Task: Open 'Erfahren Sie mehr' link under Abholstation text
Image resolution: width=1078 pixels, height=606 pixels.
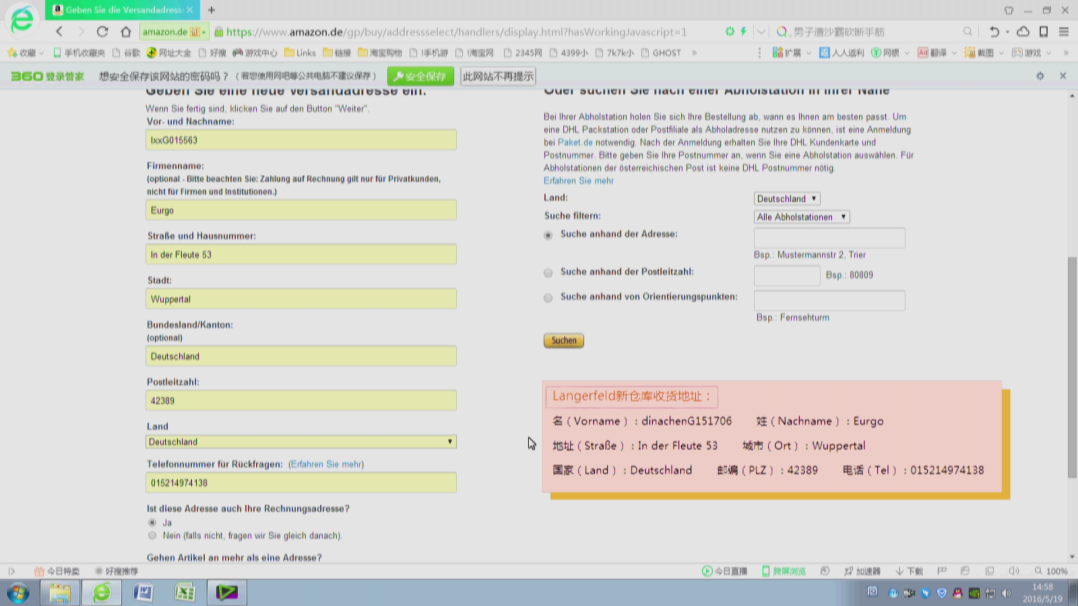Action: (x=579, y=181)
